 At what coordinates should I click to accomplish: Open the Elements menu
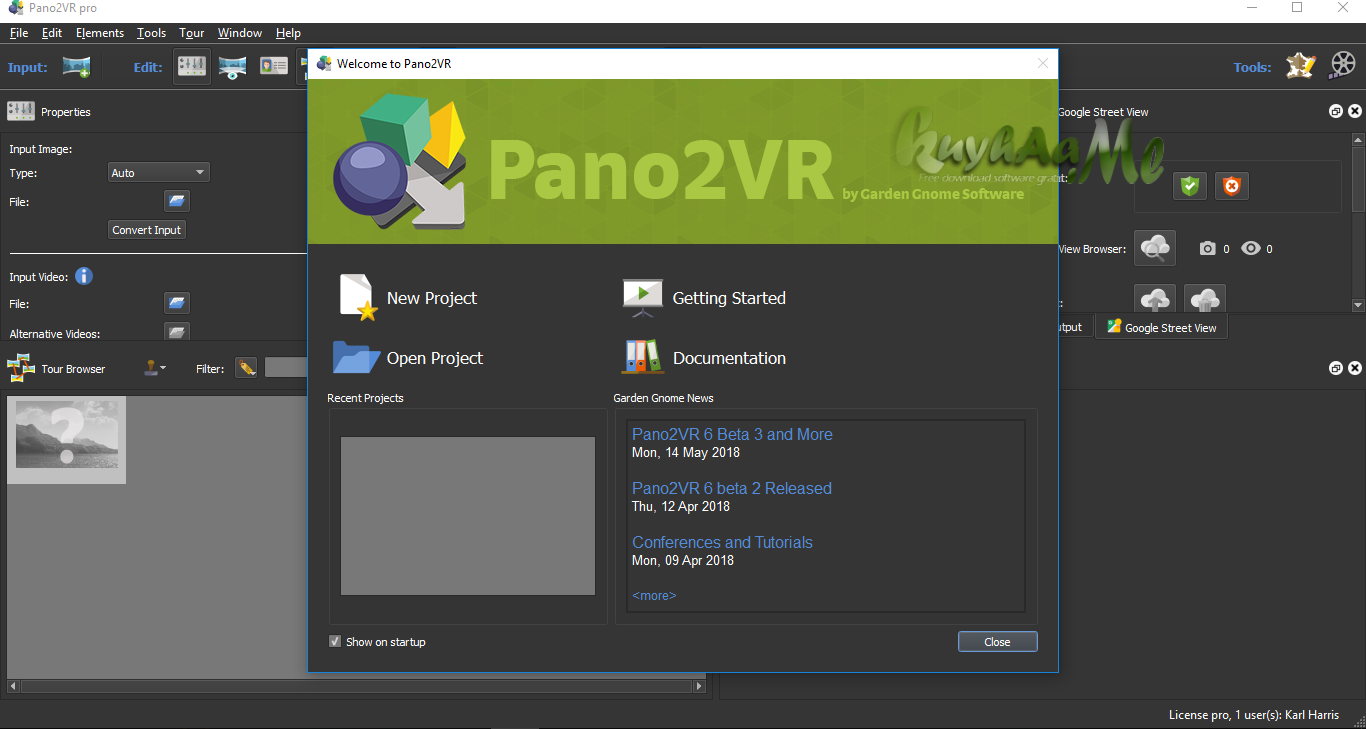point(100,33)
